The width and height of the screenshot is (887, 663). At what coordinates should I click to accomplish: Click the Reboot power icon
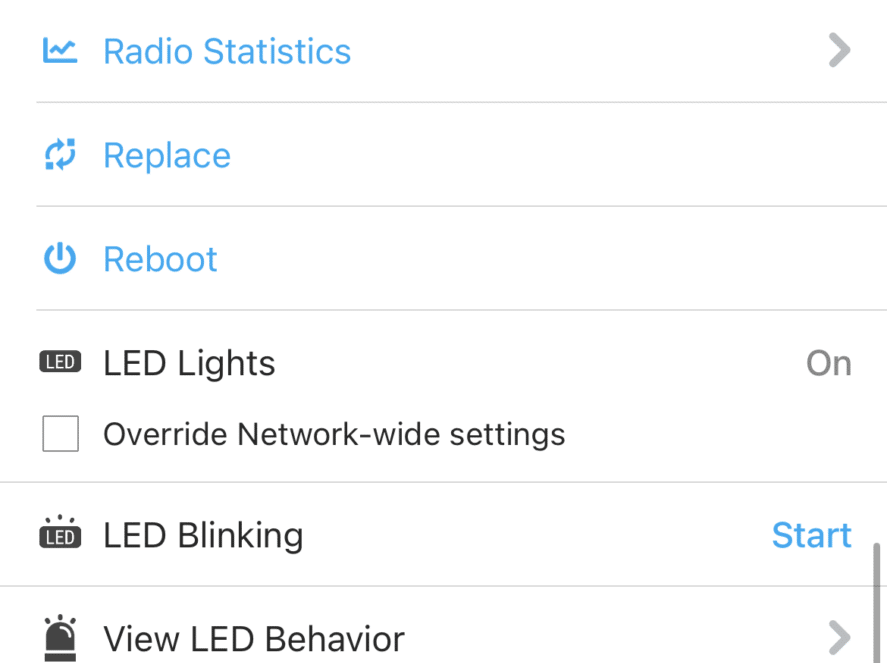[x=60, y=259]
